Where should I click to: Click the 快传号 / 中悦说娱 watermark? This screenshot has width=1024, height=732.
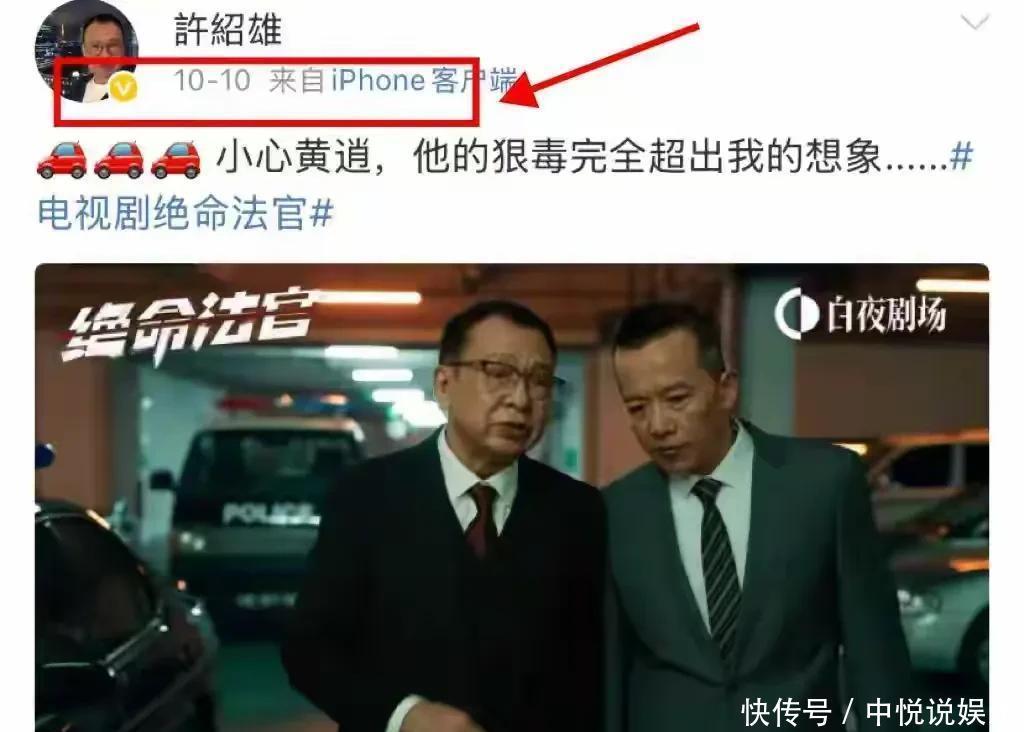coord(863,711)
